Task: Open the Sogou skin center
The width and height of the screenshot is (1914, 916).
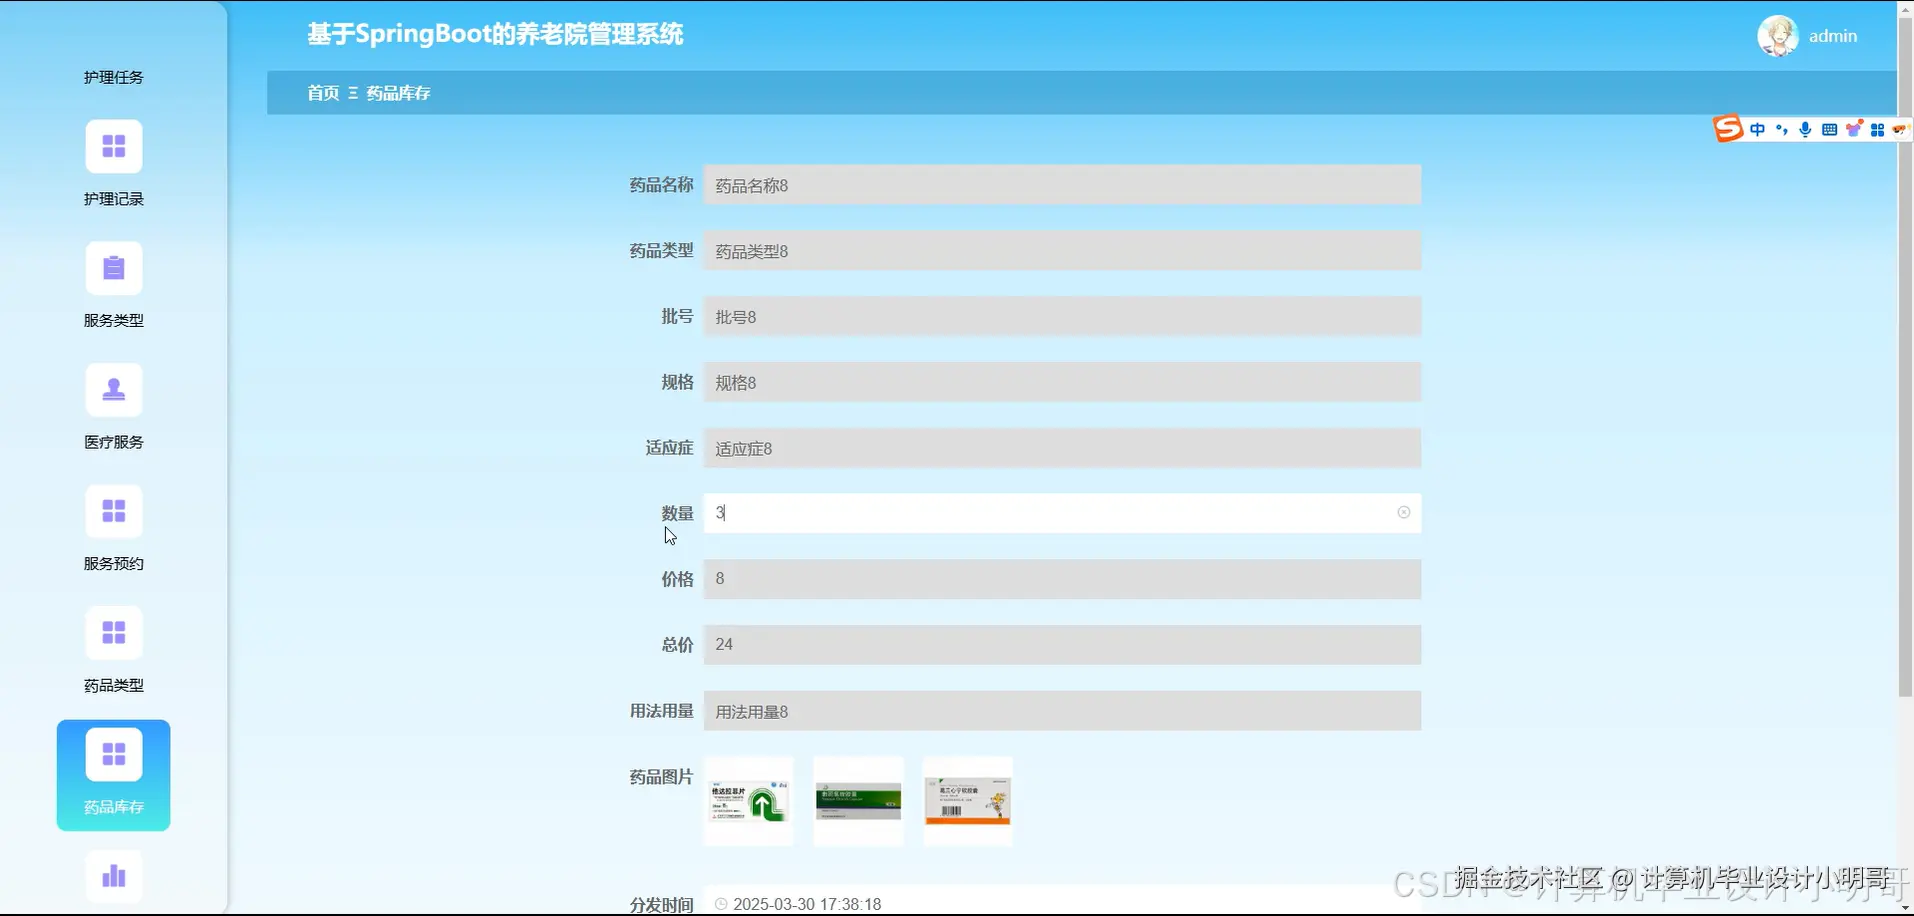Action: [x=1854, y=128]
